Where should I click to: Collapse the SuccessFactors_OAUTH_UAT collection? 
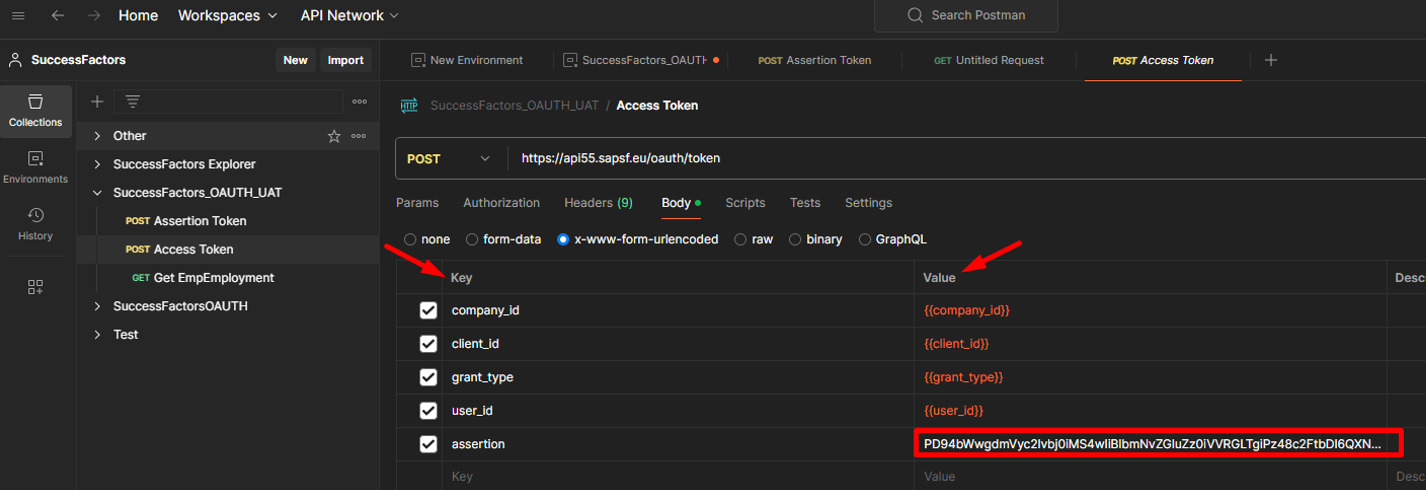tap(97, 192)
